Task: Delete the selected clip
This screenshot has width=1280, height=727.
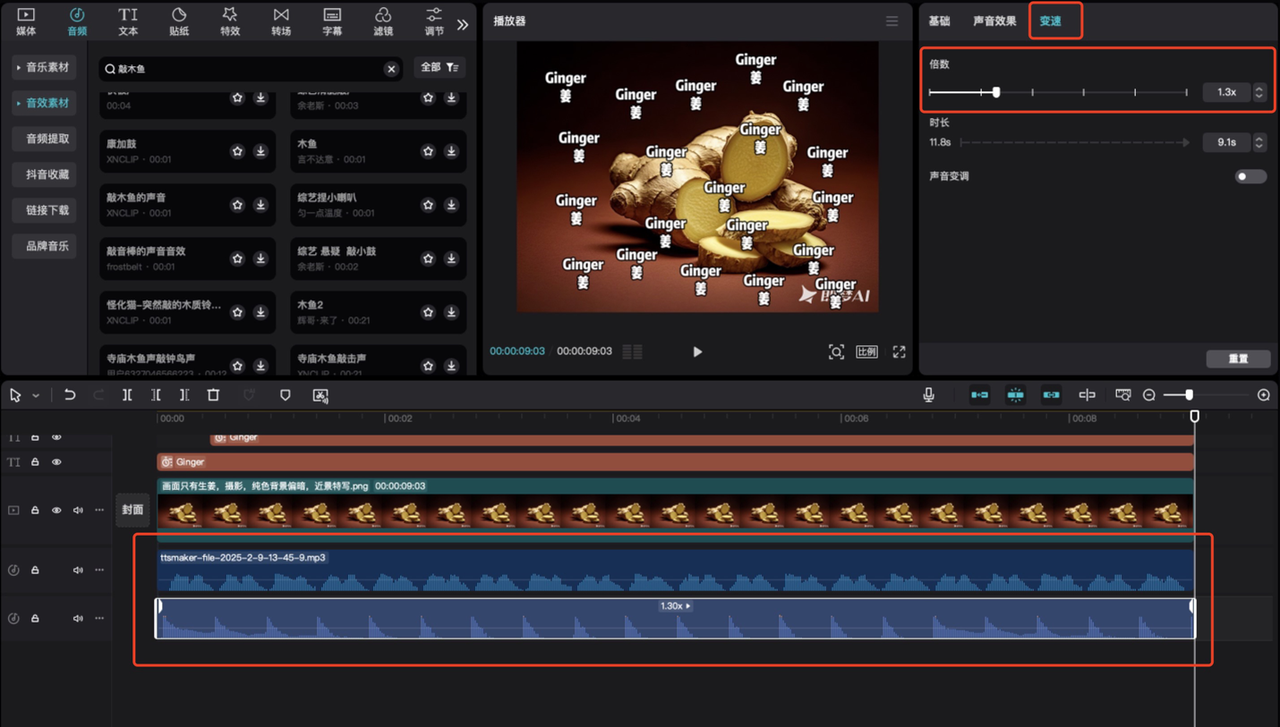Action: coord(213,395)
